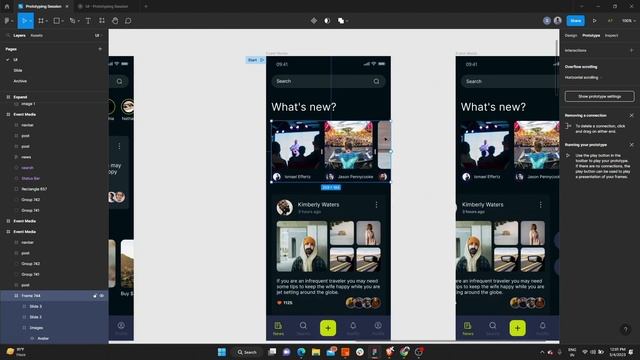Screen dimensions: 640x360
Task: Open the Kimberly Waters post kebab menu
Action: 376,204
